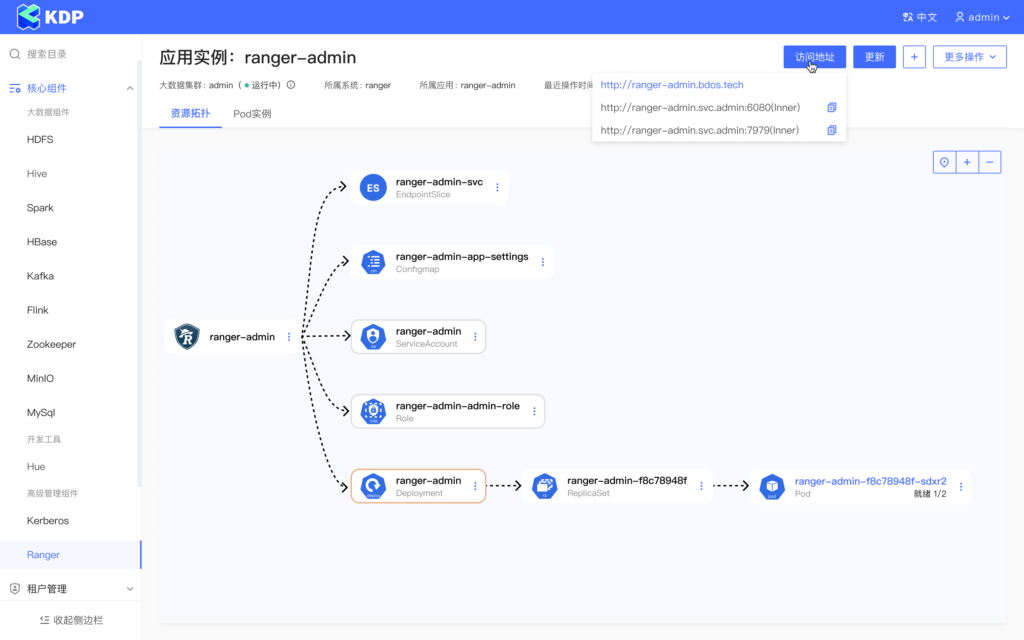1024x640 pixels.
Task: Click the KDP logo
Action: pos(50,17)
